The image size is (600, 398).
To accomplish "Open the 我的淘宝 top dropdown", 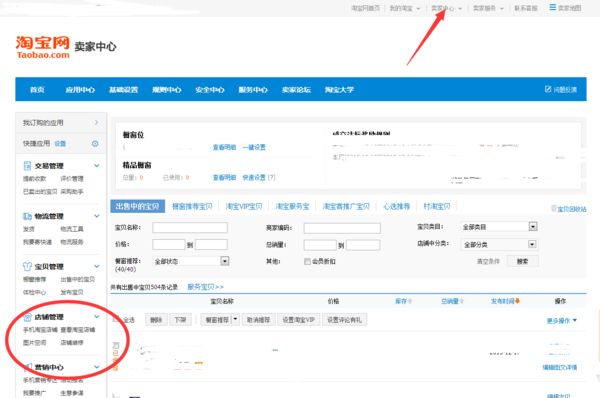I will click(405, 8).
